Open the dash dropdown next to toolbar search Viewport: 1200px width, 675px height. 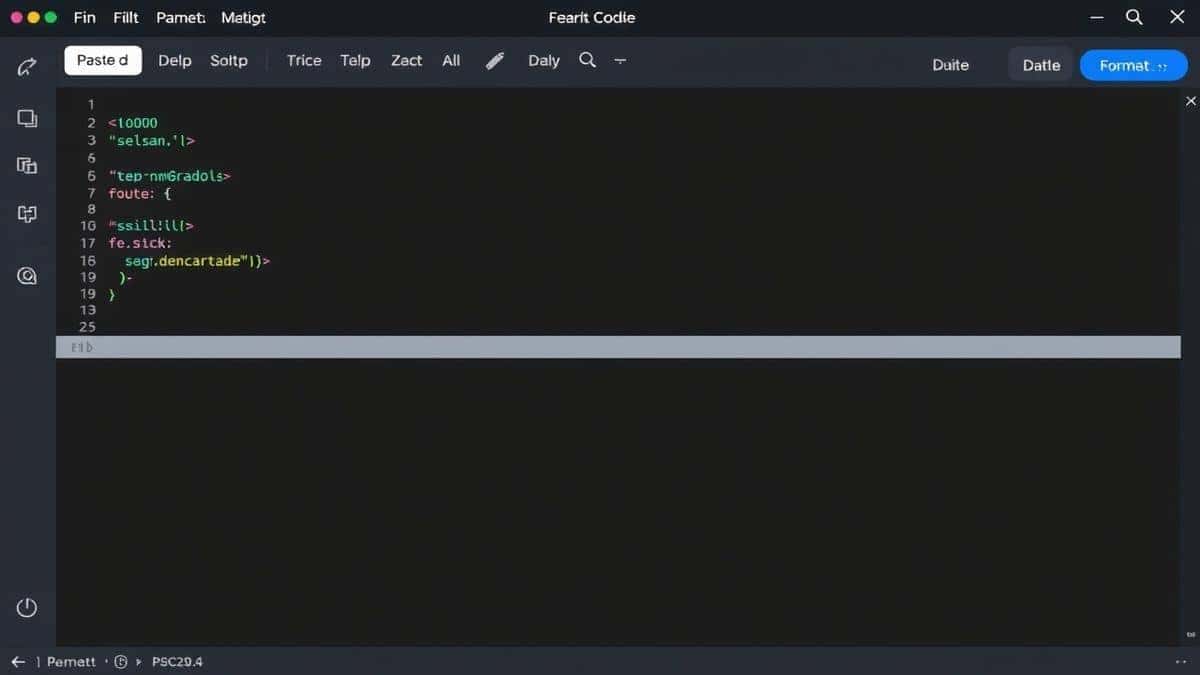click(620, 60)
